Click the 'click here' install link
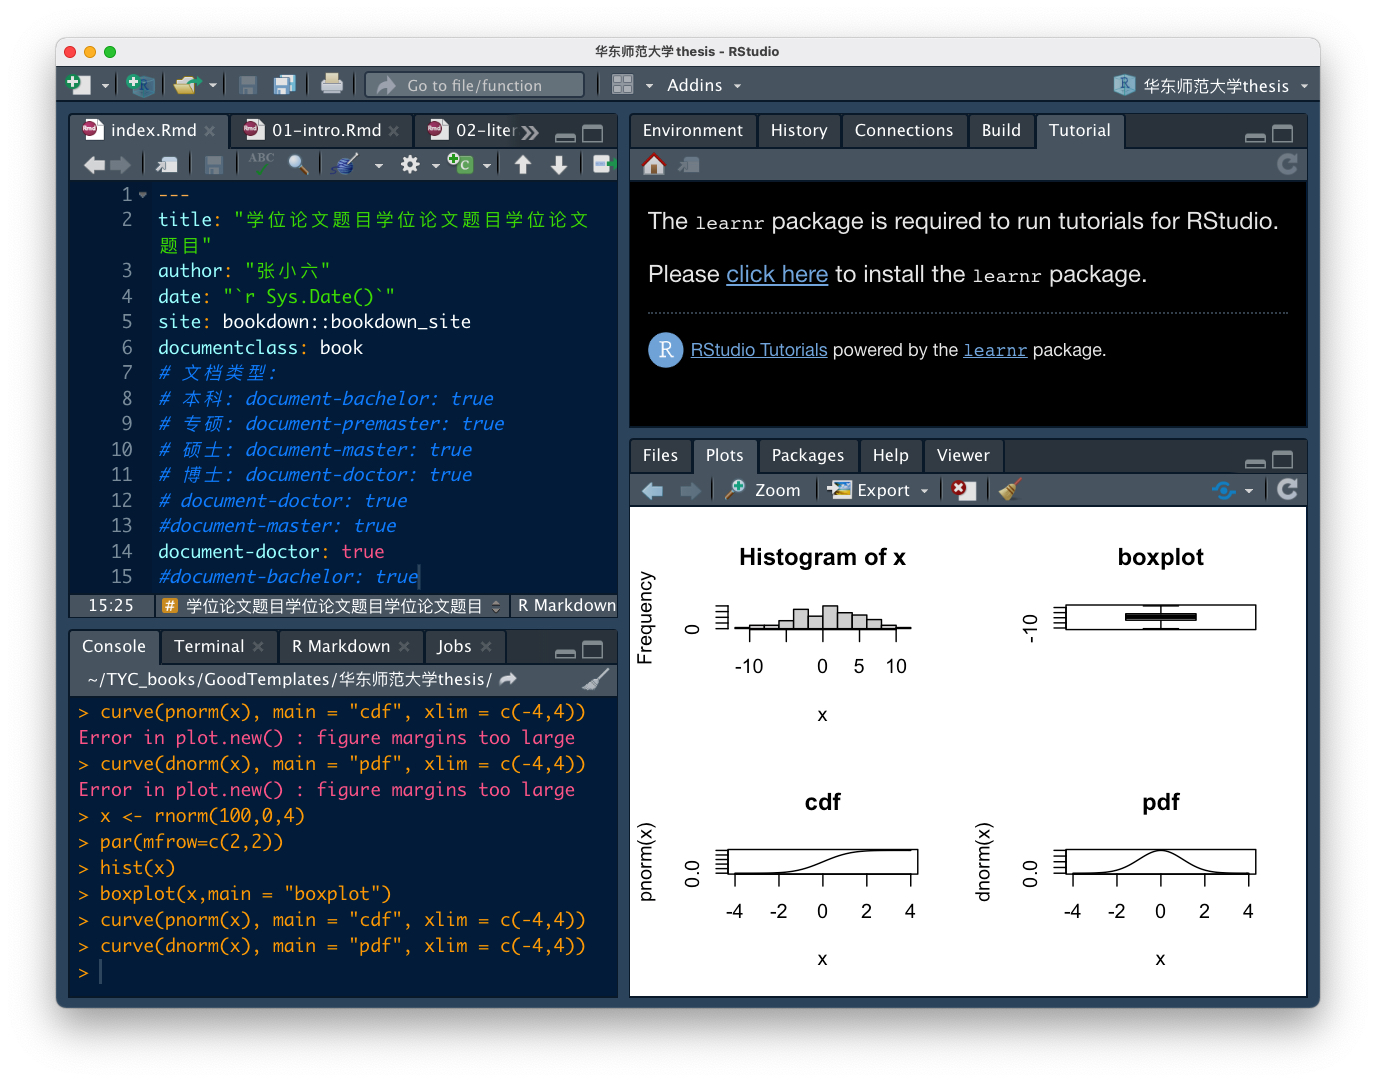Image resolution: width=1376 pixels, height=1082 pixels. point(777,275)
